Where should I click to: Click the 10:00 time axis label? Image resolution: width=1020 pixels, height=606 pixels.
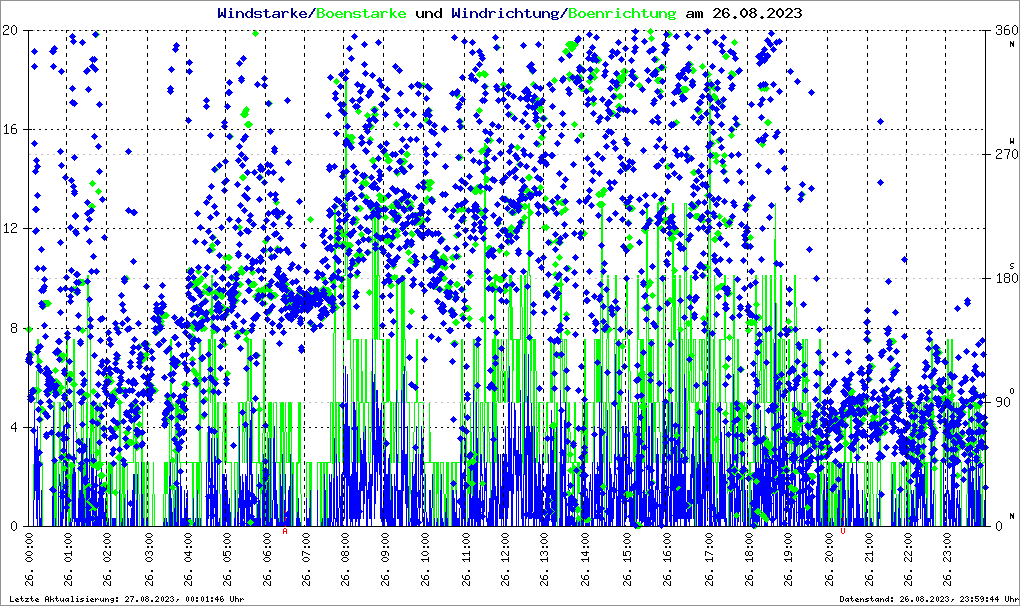(425, 559)
